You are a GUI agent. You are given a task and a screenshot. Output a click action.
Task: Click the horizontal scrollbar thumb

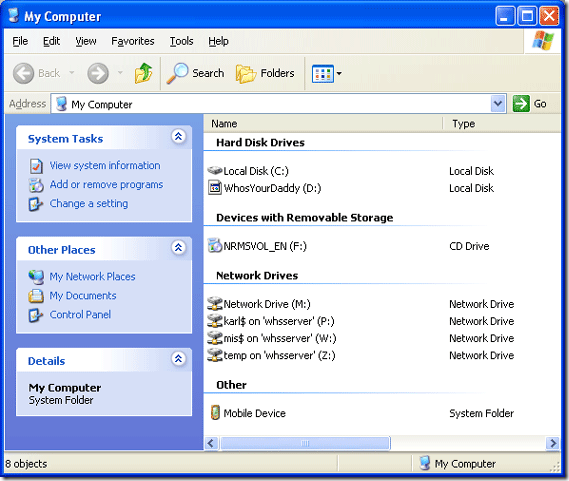pyautogui.click(x=305, y=443)
